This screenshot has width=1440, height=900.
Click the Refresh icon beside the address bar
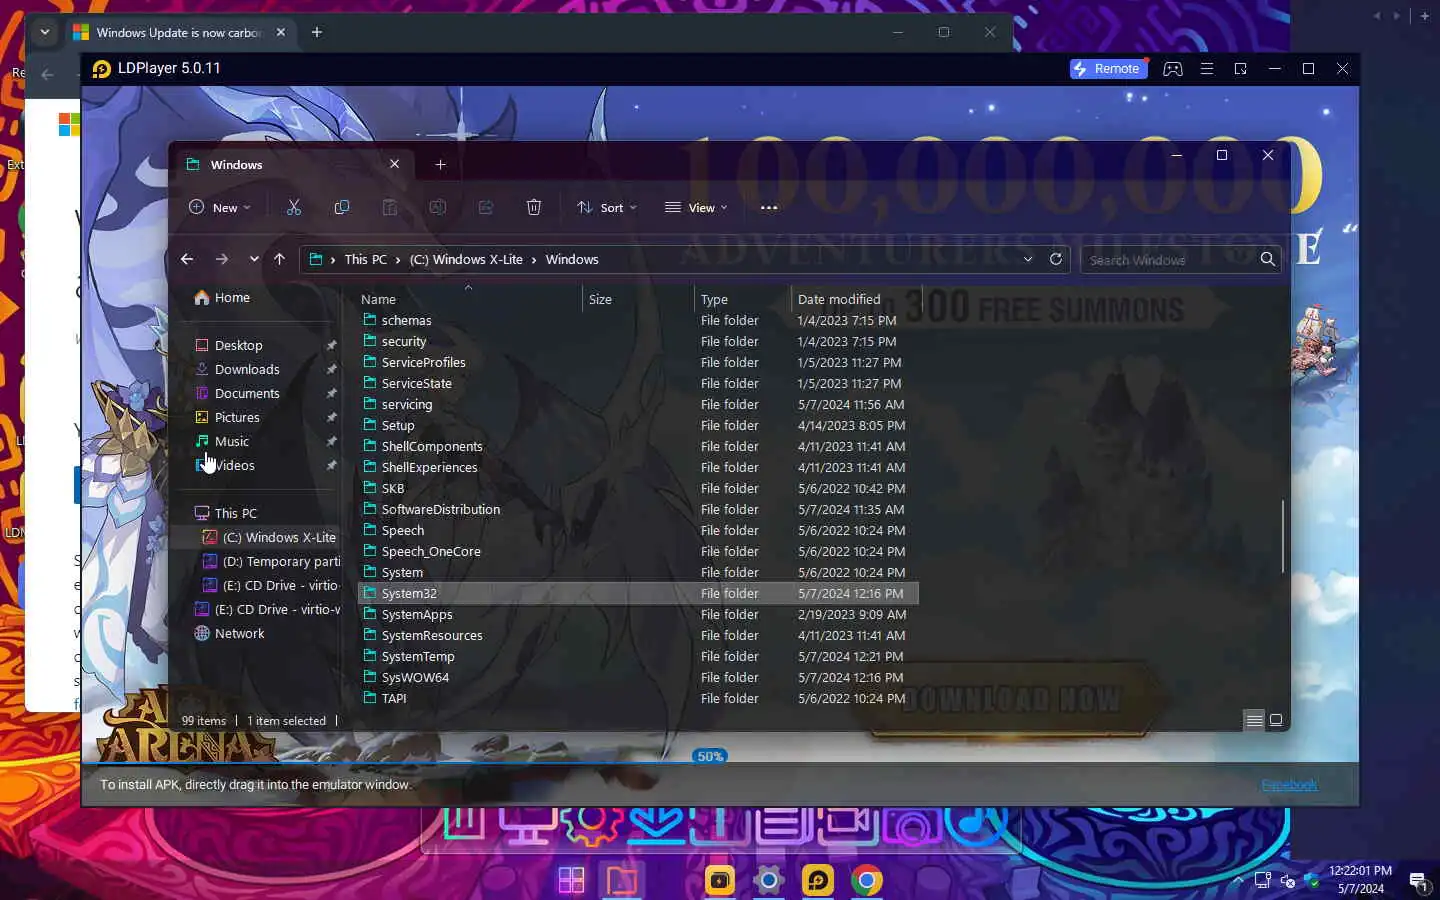(x=1055, y=259)
